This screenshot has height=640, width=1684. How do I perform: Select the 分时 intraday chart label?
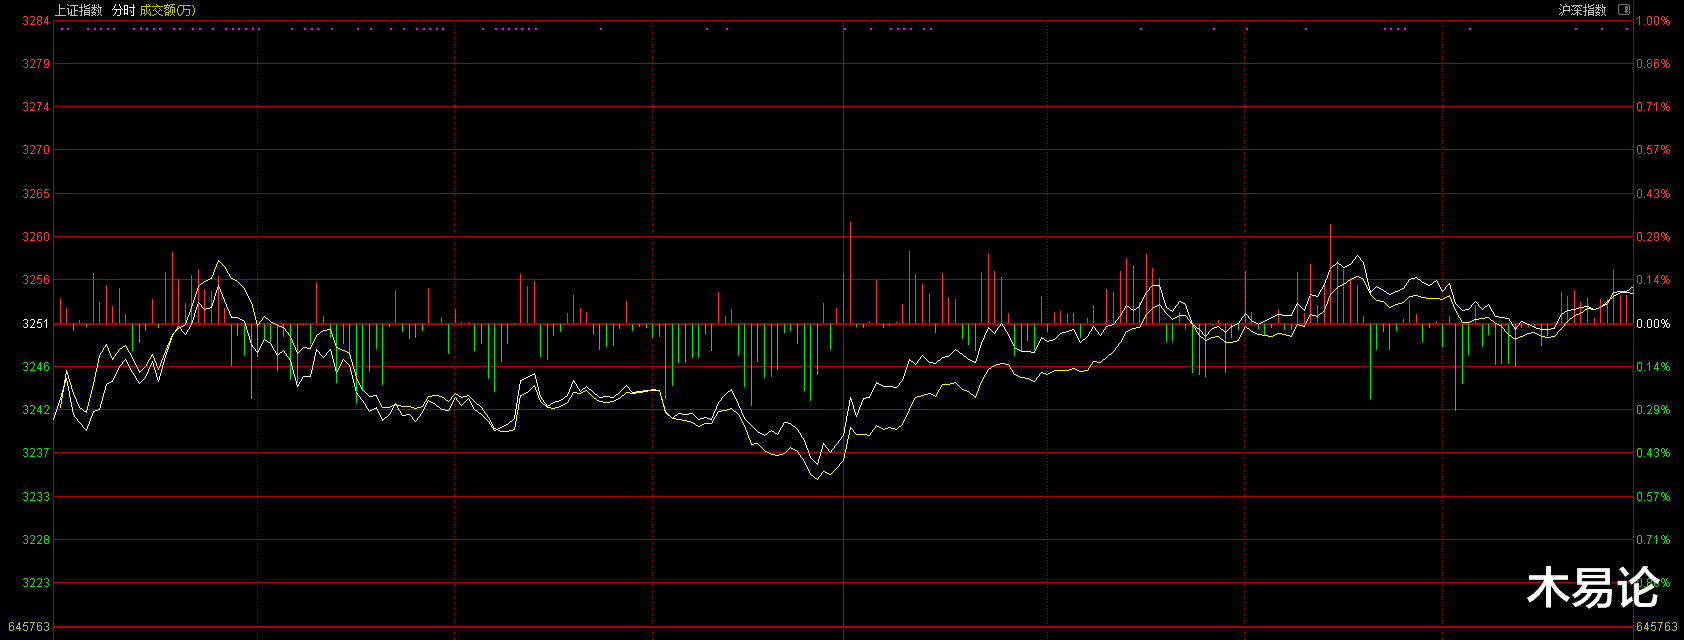tap(123, 10)
